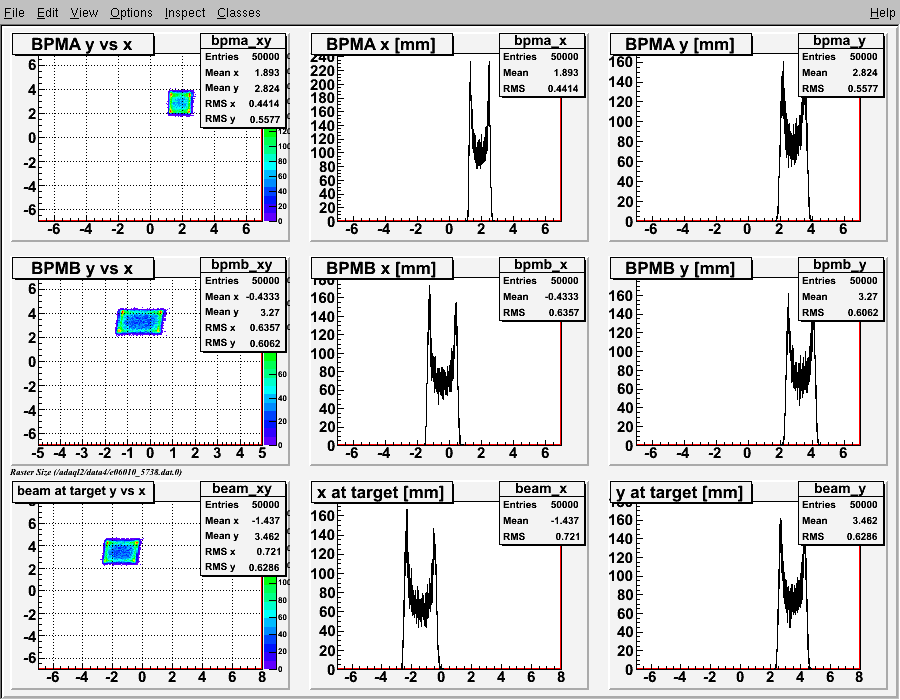
Task: Click the bpma_xy stats box header
Action: pyautogui.click(x=242, y=41)
